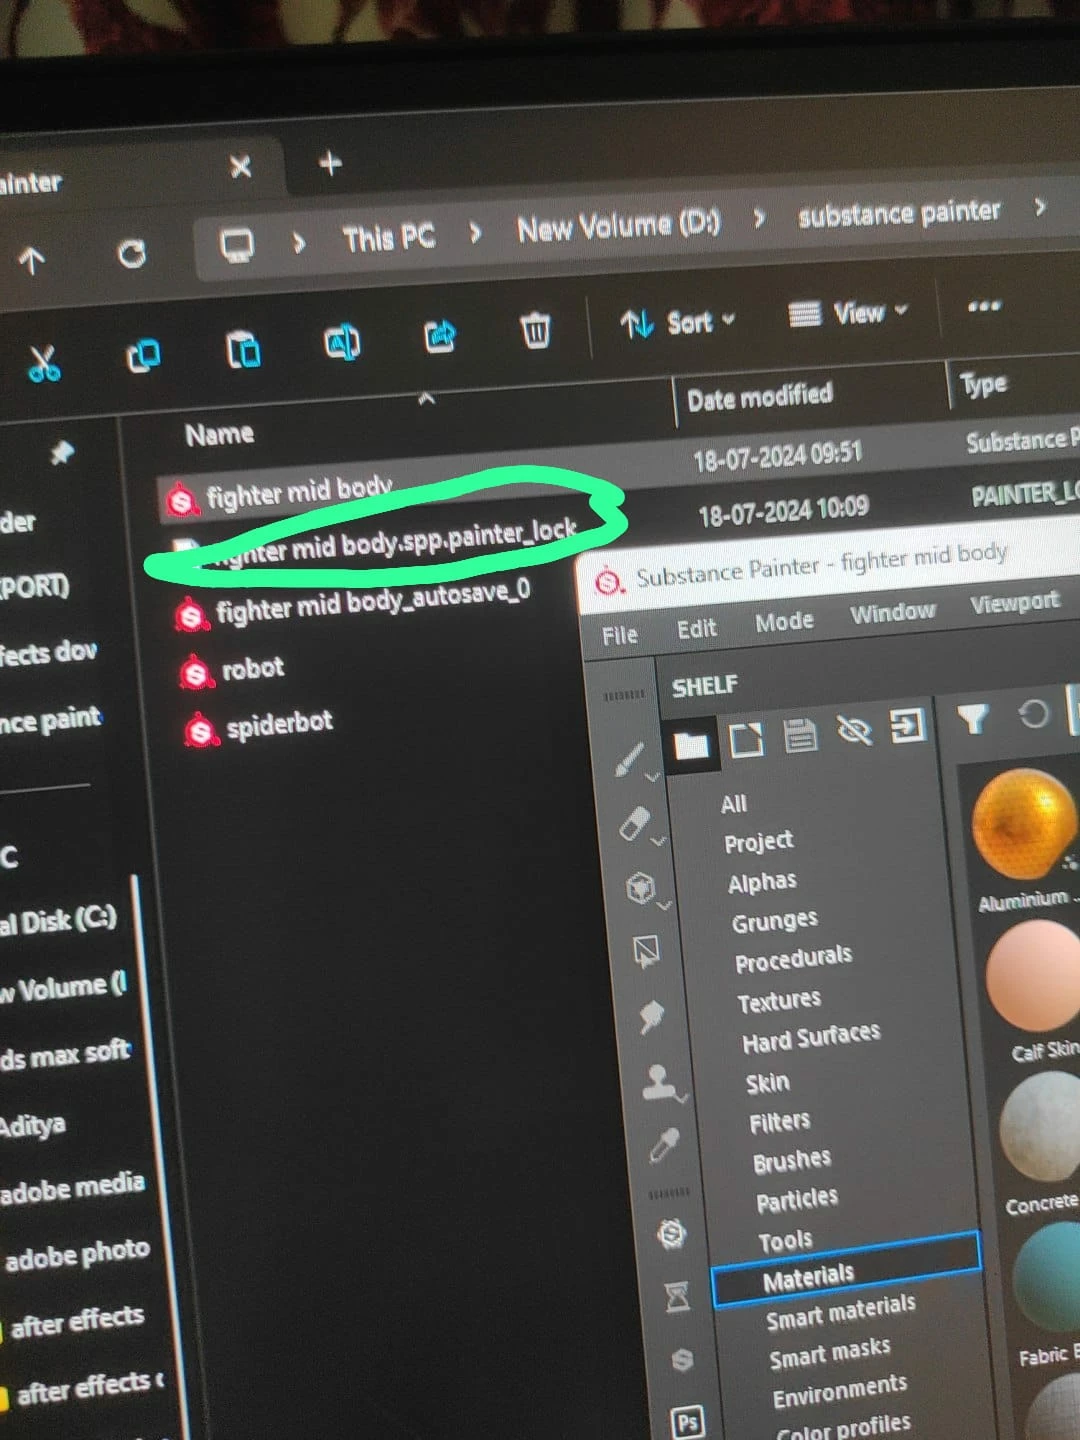Click the Cut scissors icon in Explorer

[x=44, y=363]
